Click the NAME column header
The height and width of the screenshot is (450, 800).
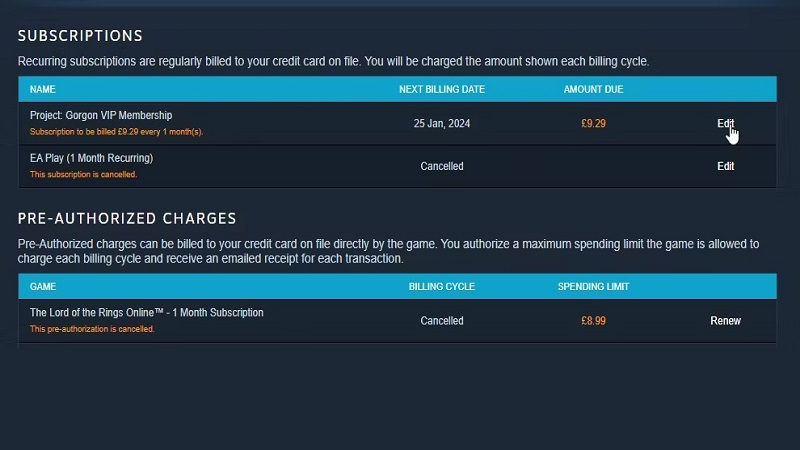click(x=43, y=90)
